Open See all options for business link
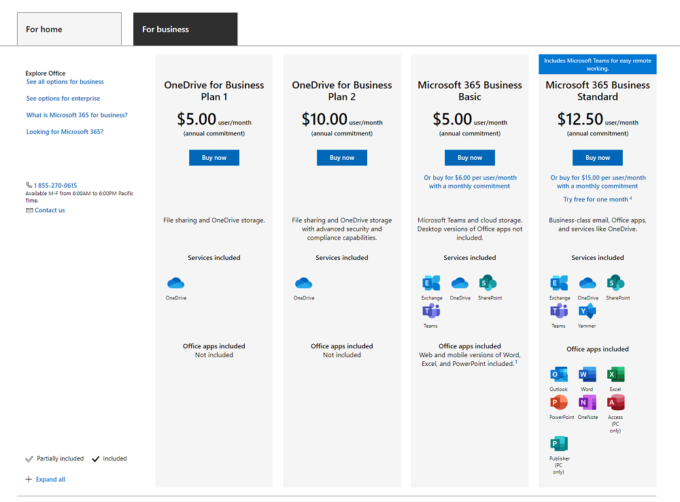This screenshot has height=502, width=680. pyautogui.click(x=65, y=81)
